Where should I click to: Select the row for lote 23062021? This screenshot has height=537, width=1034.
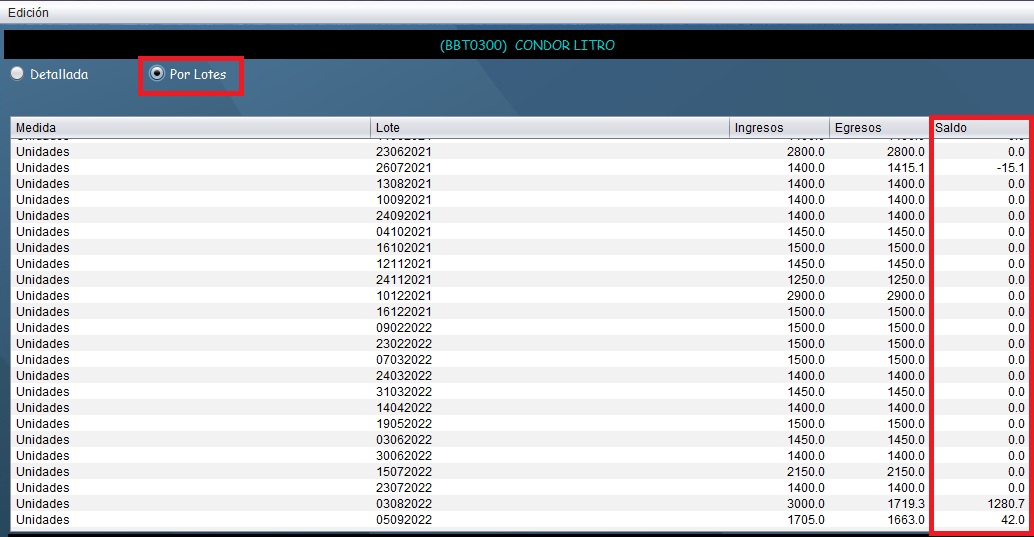tap(403, 152)
